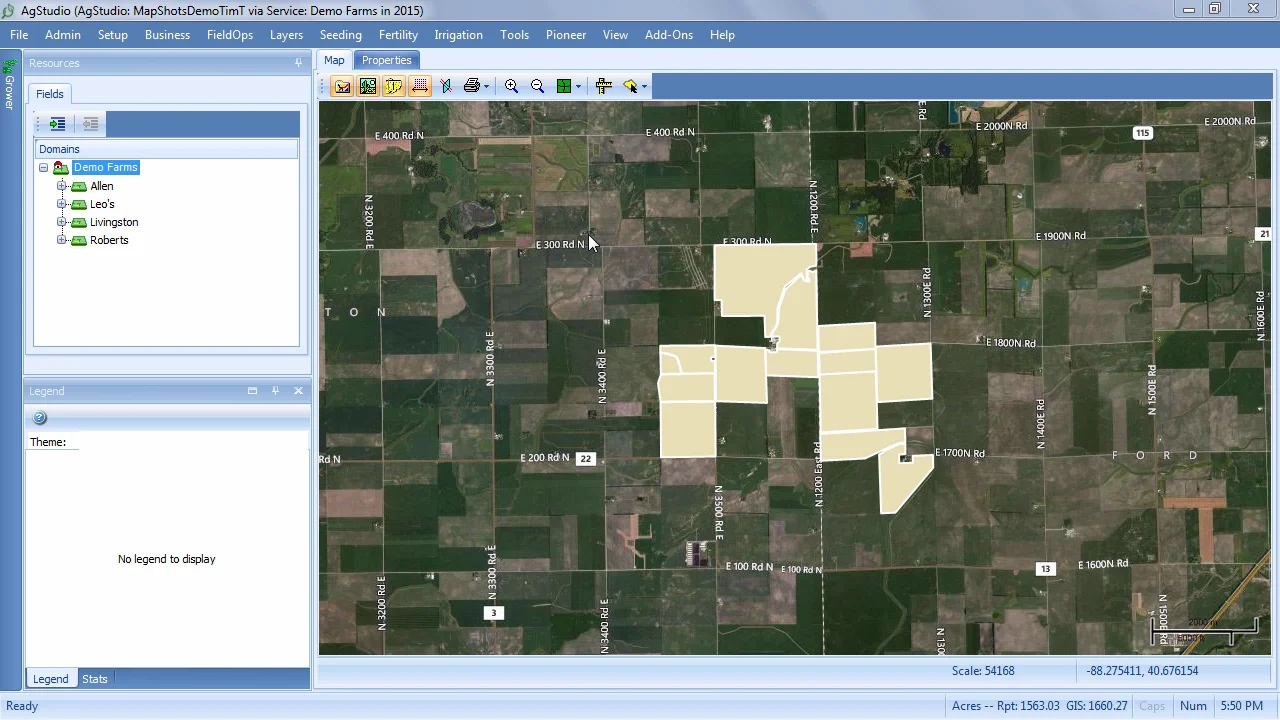
Task: Select Demo Farms in the tree
Action: (105, 168)
